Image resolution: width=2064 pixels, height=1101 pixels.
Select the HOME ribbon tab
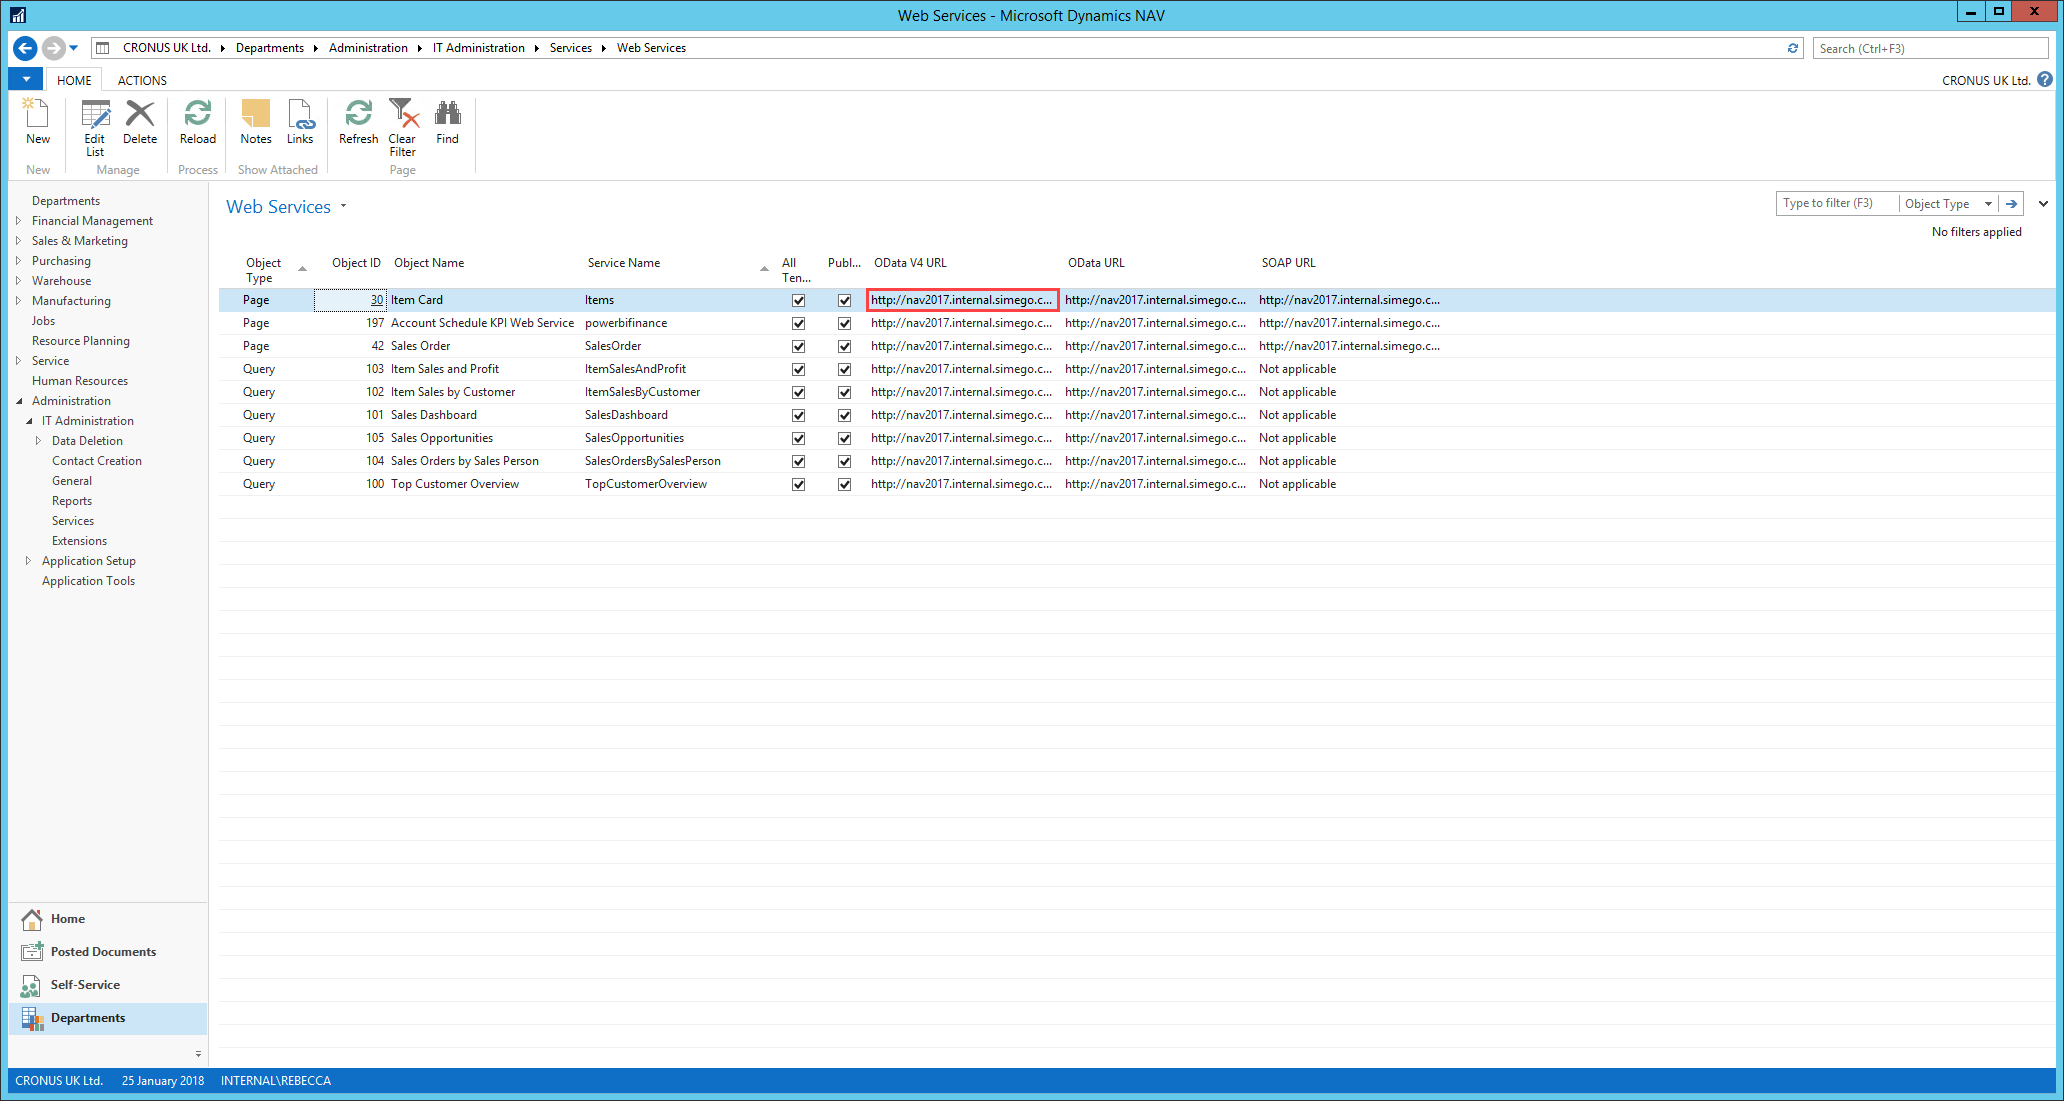point(72,80)
